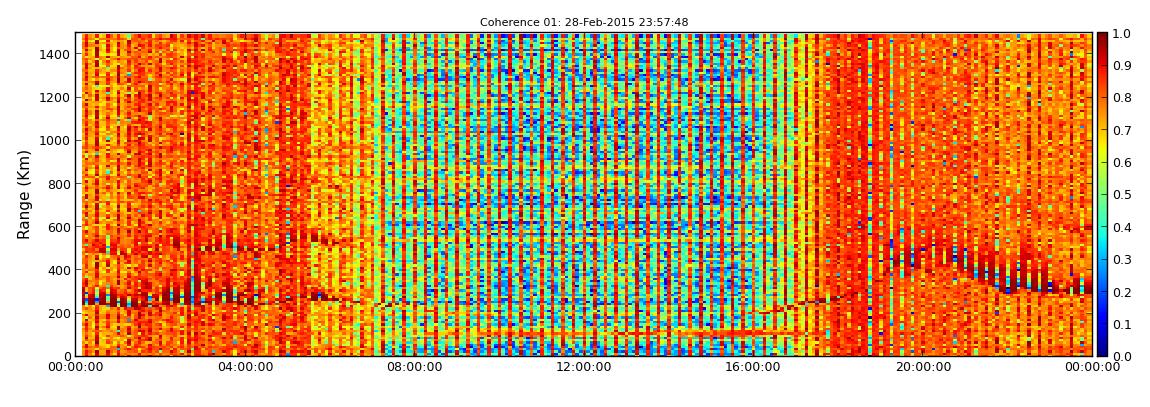Image resolution: width=1150 pixels, height=407 pixels.
Task: Click the colorbar label 1.0
Action: [1122, 34]
